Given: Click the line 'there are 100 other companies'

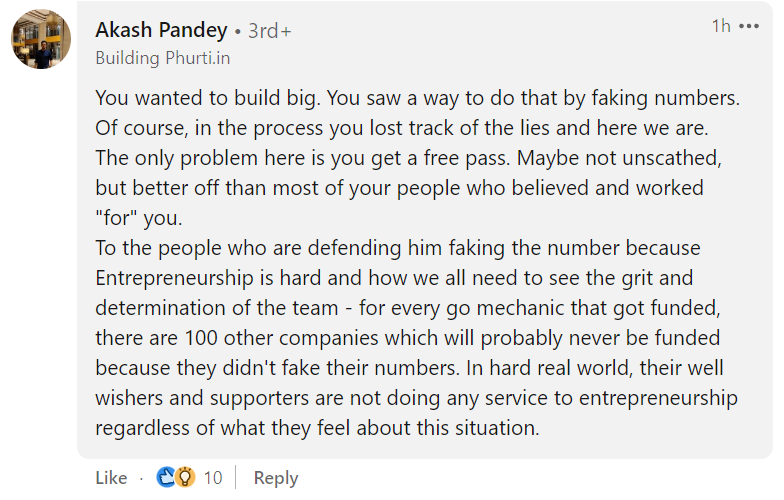Looking at the screenshot, I should [408, 338].
